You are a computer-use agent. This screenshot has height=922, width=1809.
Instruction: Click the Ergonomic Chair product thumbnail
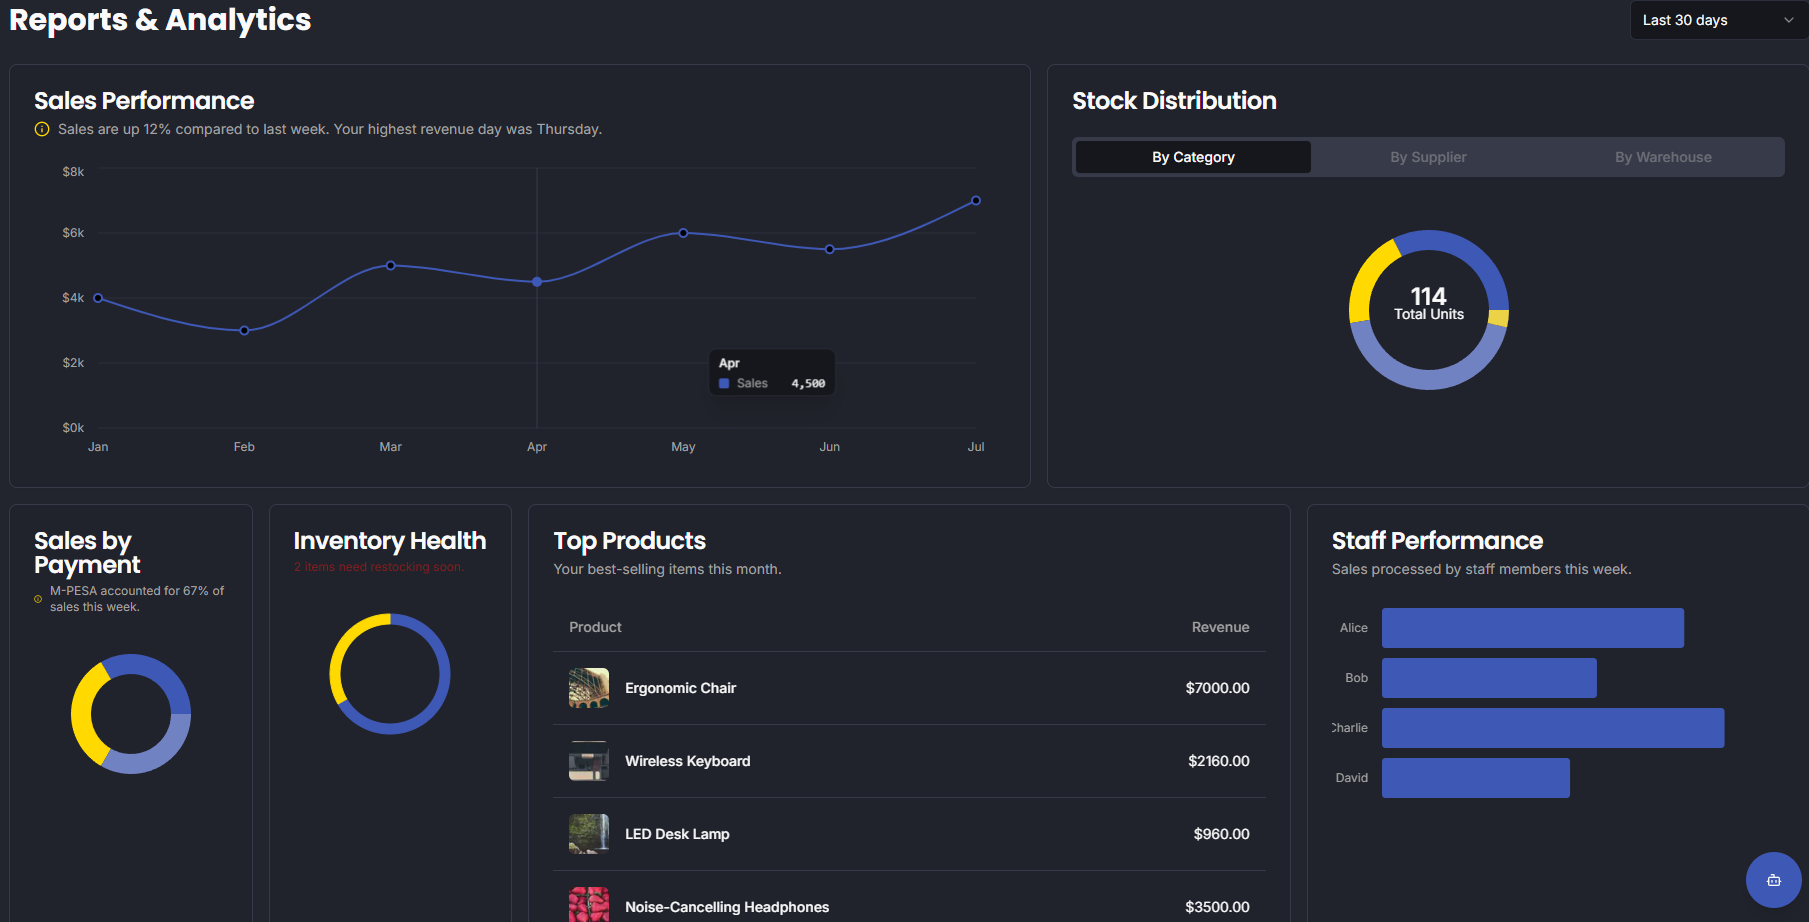(588, 687)
